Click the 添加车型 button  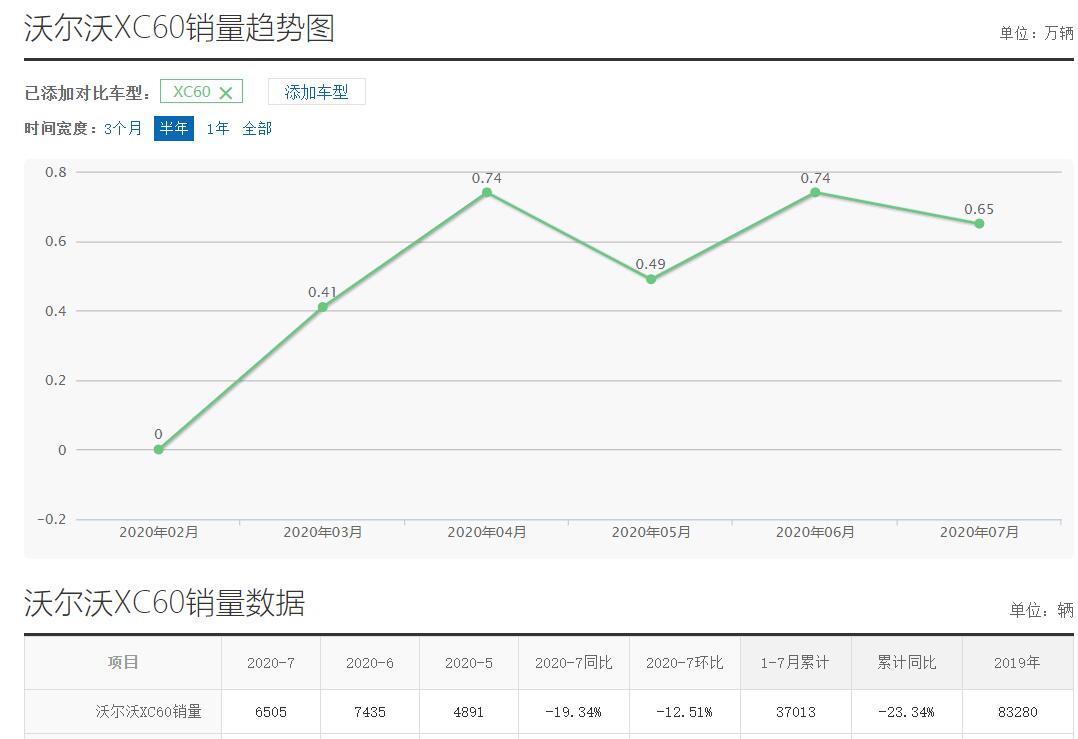point(316,92)
